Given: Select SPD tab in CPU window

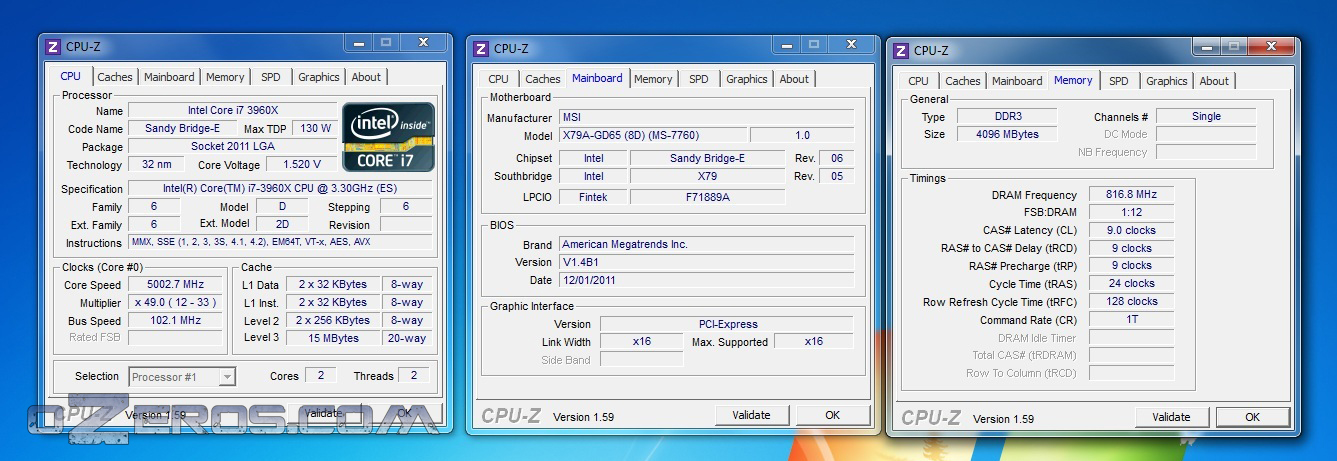Looking at the screenshot, I should pyautogui.click(x=271, y=77).
